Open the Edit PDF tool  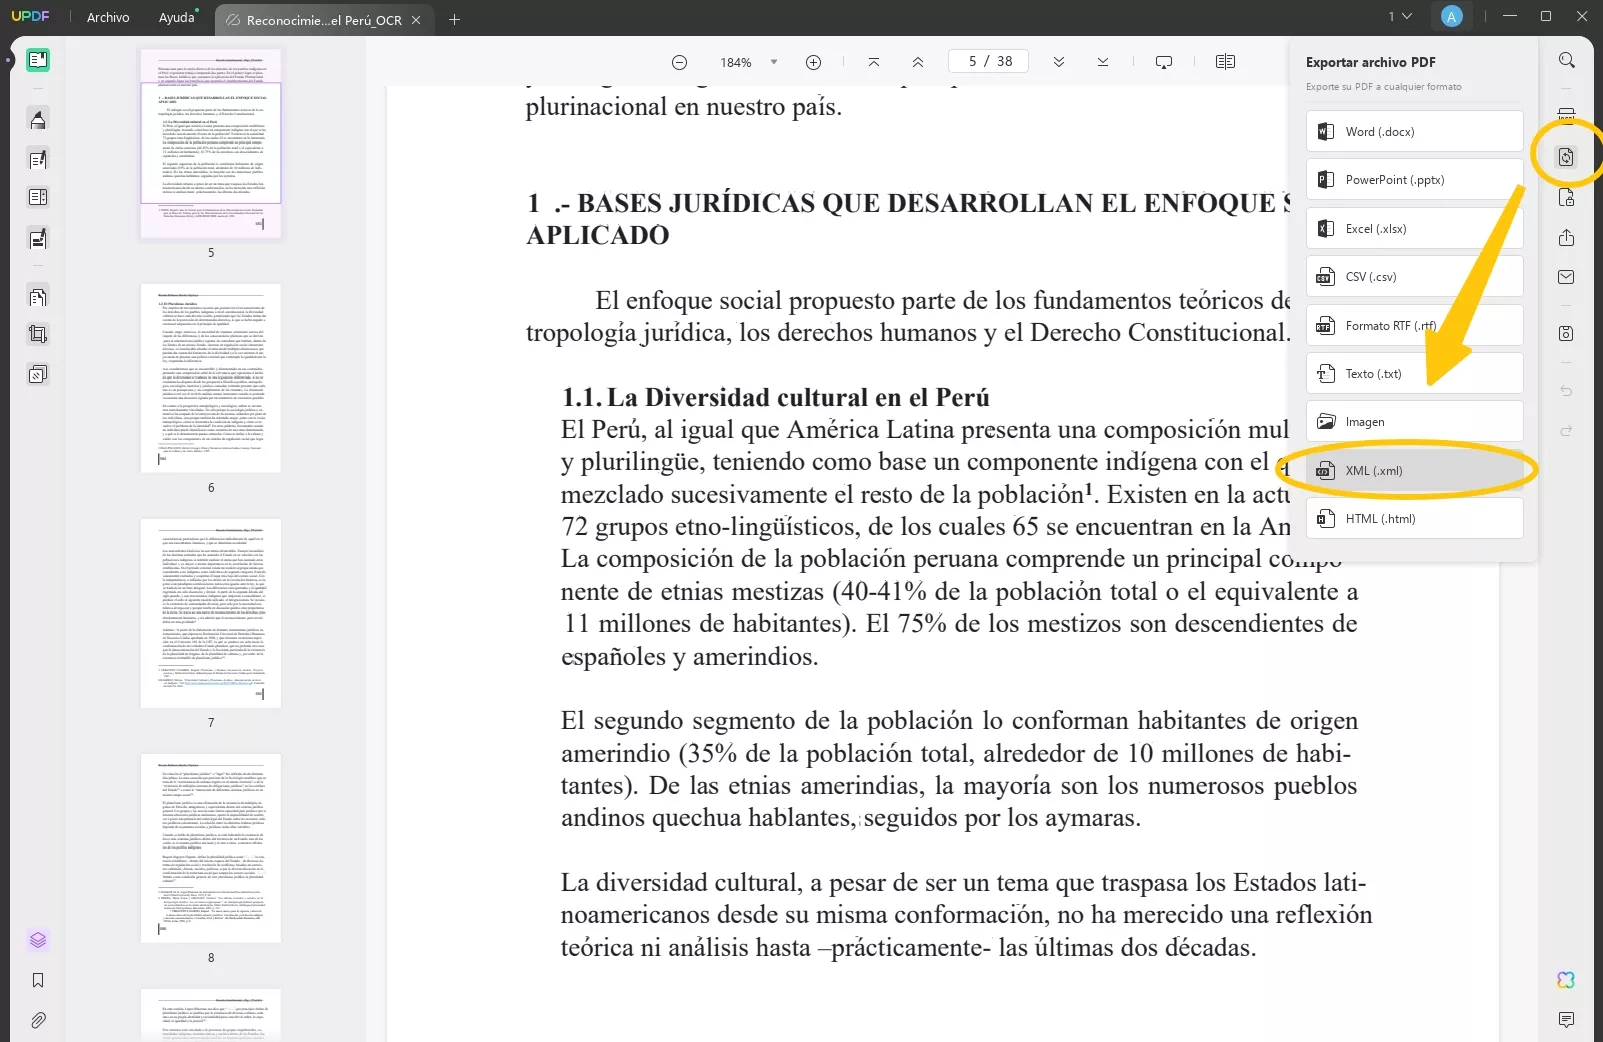tap(38, 159)
